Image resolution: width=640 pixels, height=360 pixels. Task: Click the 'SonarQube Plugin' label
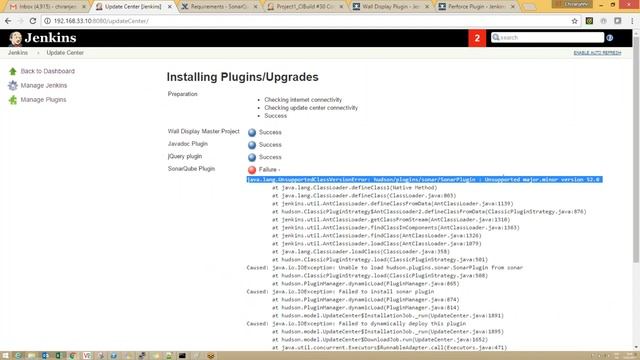[191, 169]
